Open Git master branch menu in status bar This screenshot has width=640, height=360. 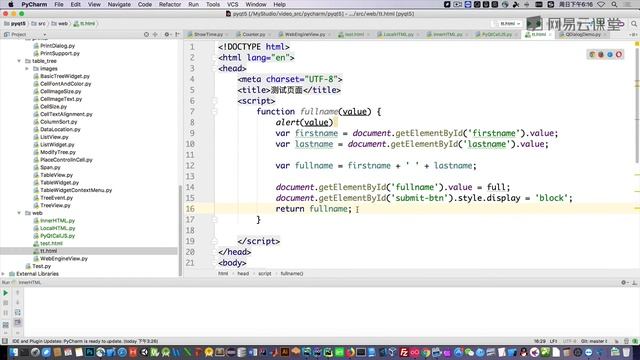[594, 341]
